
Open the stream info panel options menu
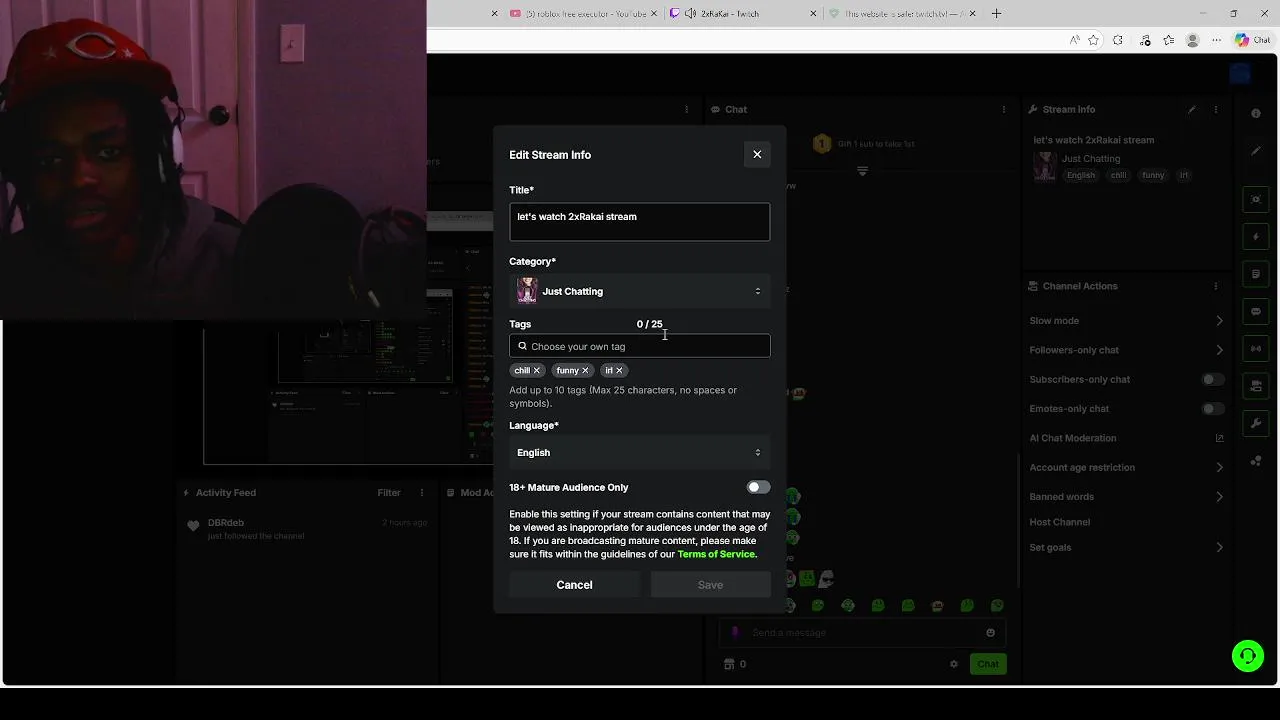[x=1216, y=109]
